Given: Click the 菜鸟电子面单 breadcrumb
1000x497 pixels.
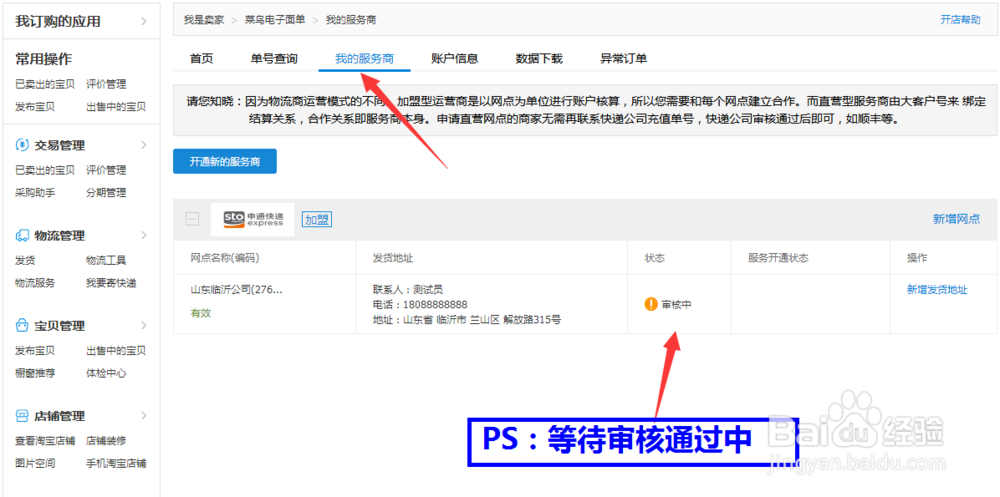Looking at the screenshot, I should click(275, 20).
